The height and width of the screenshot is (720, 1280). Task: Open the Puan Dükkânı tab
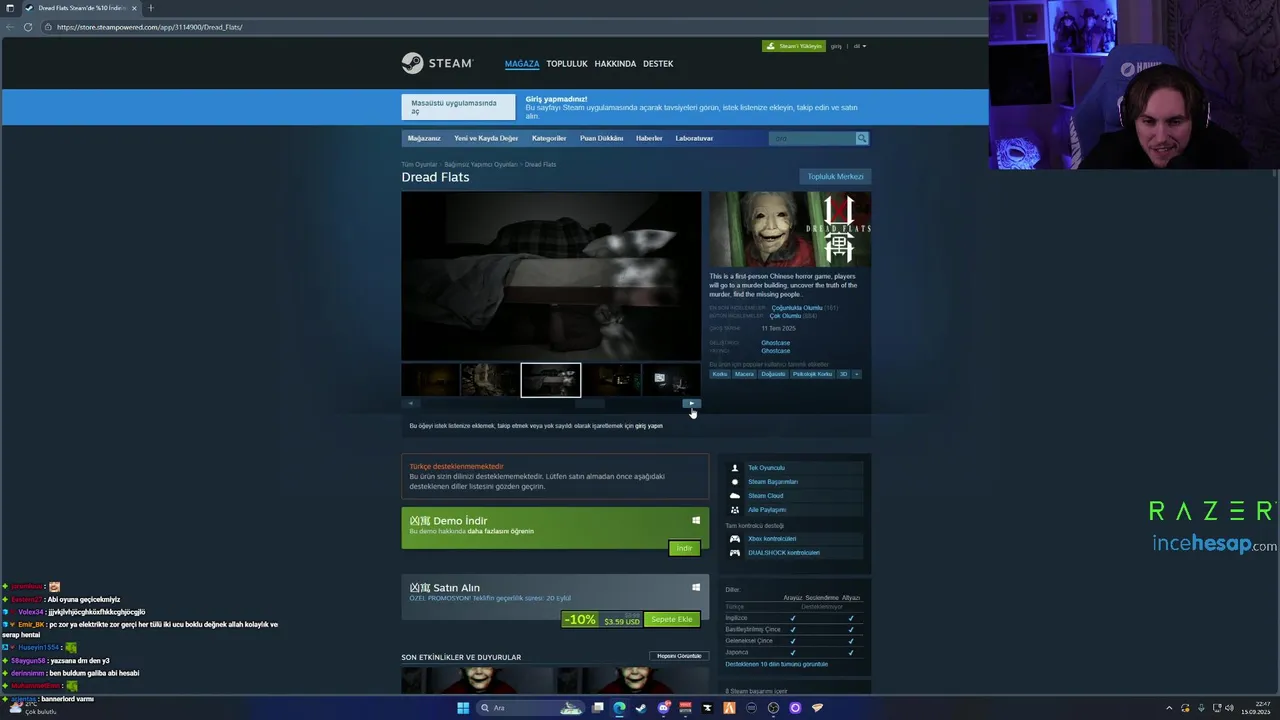pos(601,138)
